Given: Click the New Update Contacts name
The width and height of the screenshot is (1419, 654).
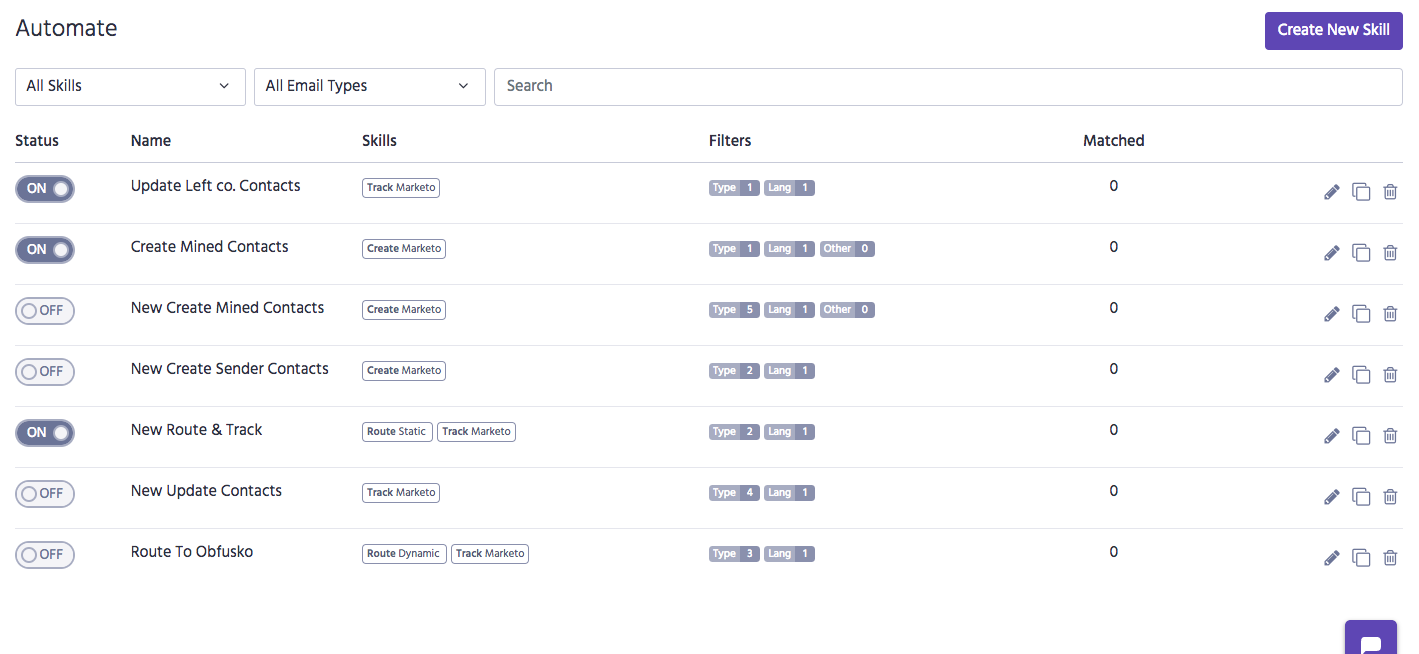Looking at the screenshot, I should [206, 491].
